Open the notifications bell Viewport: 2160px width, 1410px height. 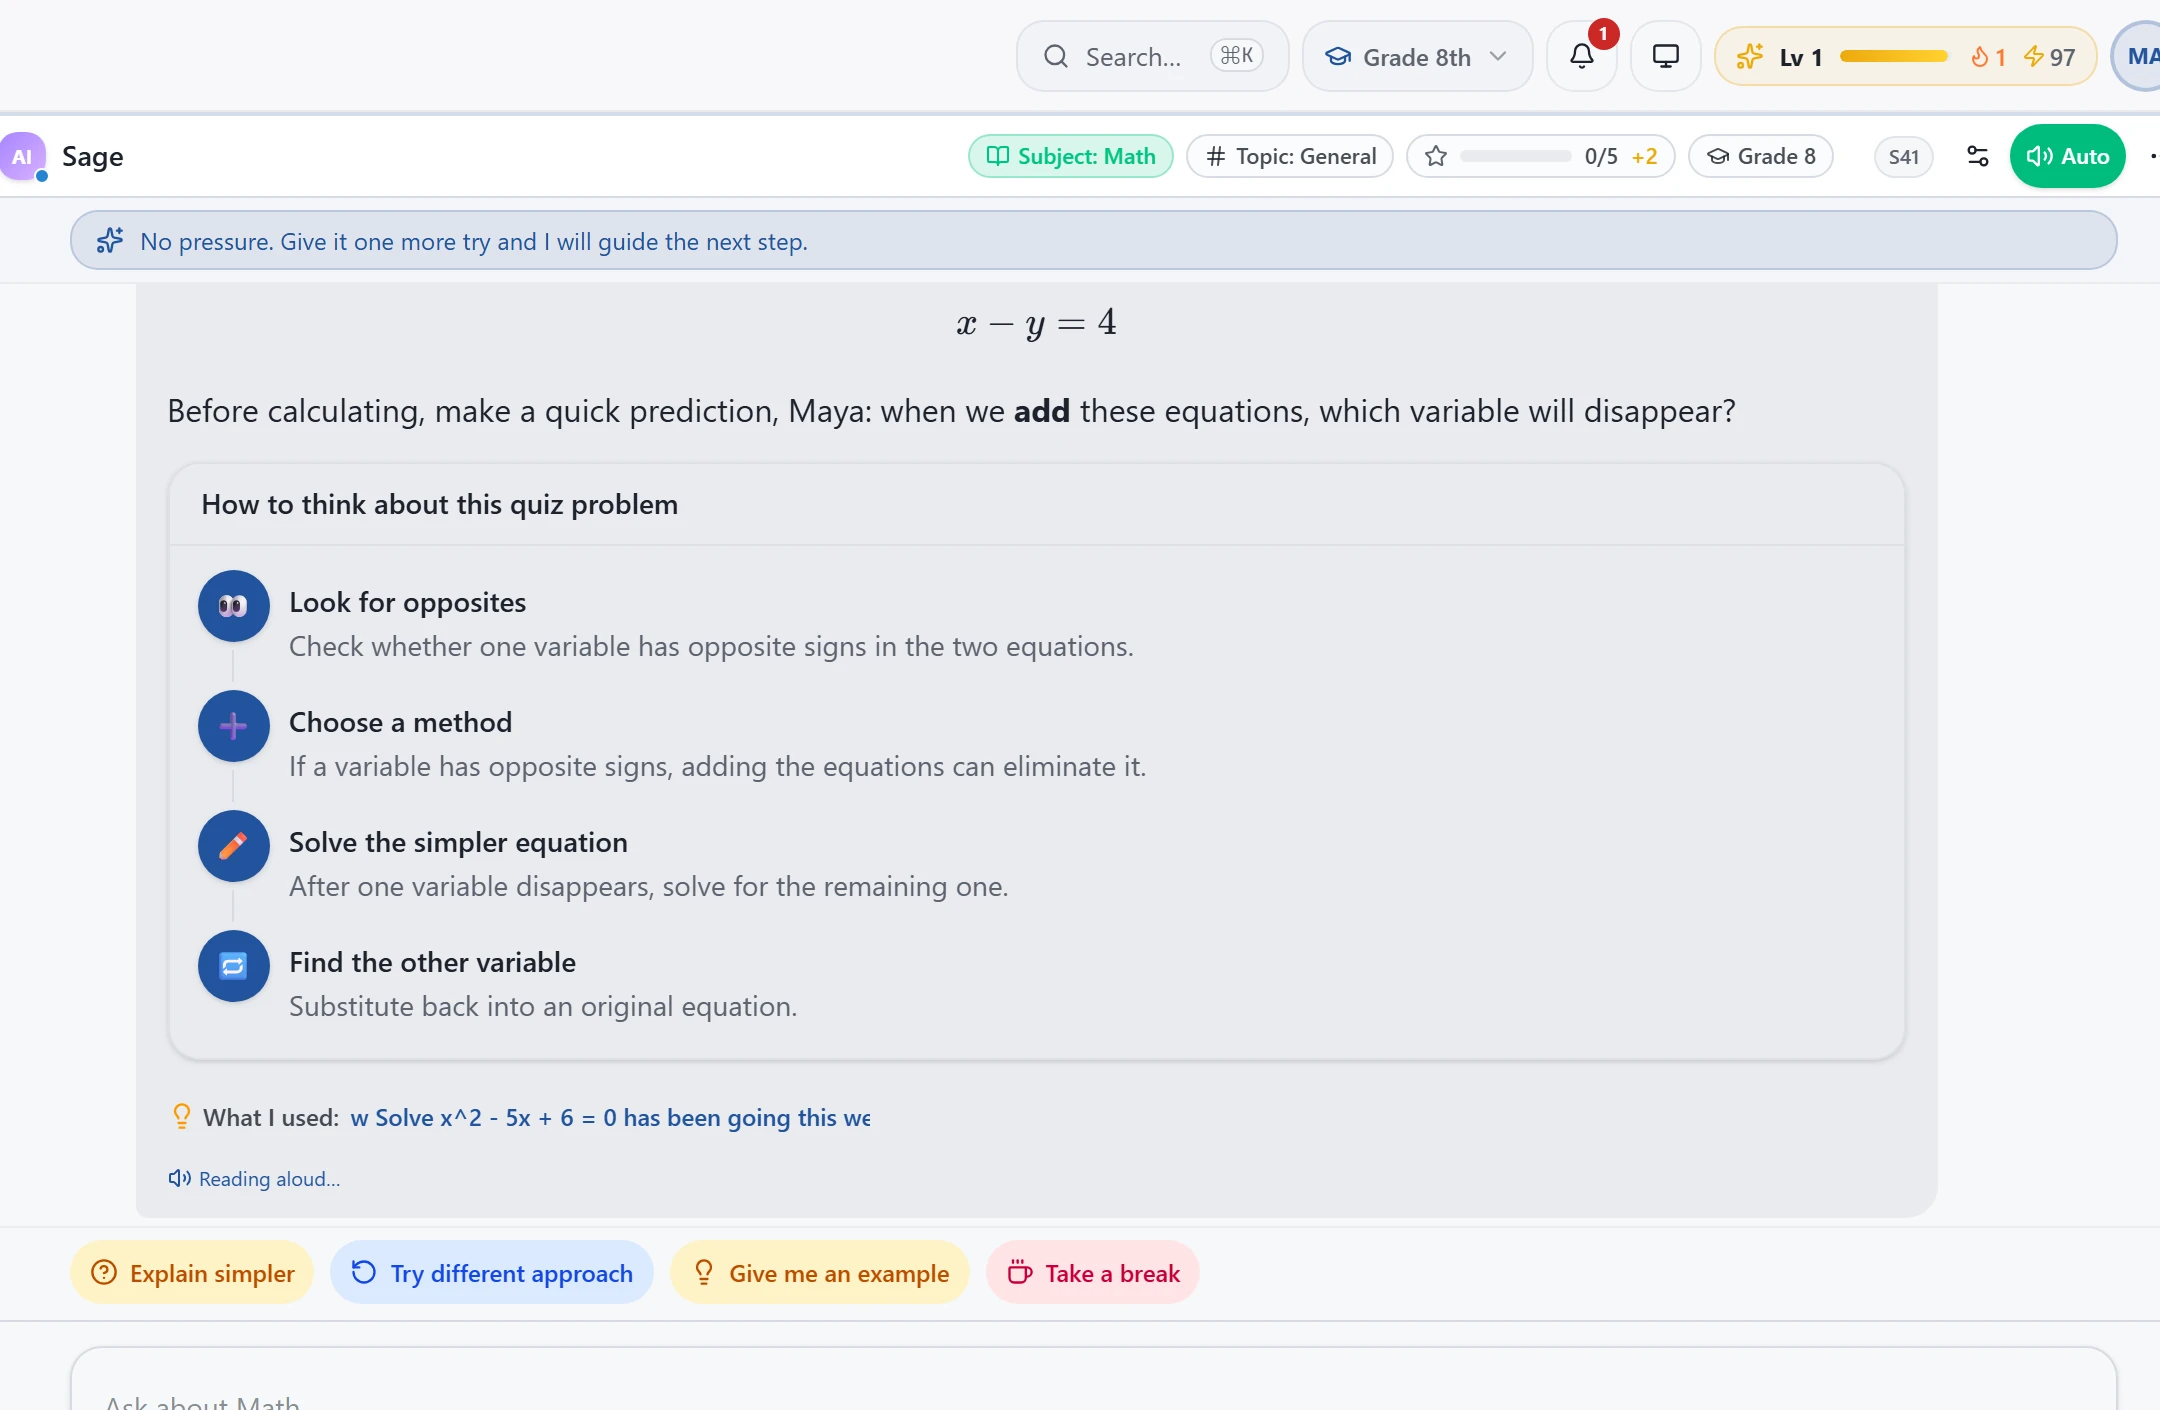[1581, 56]
